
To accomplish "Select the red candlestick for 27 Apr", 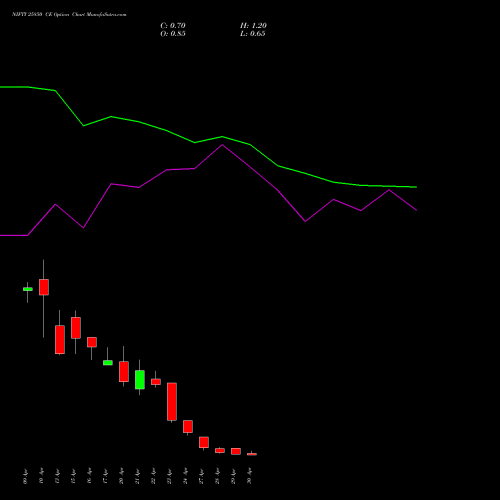I will click(204, 442).
